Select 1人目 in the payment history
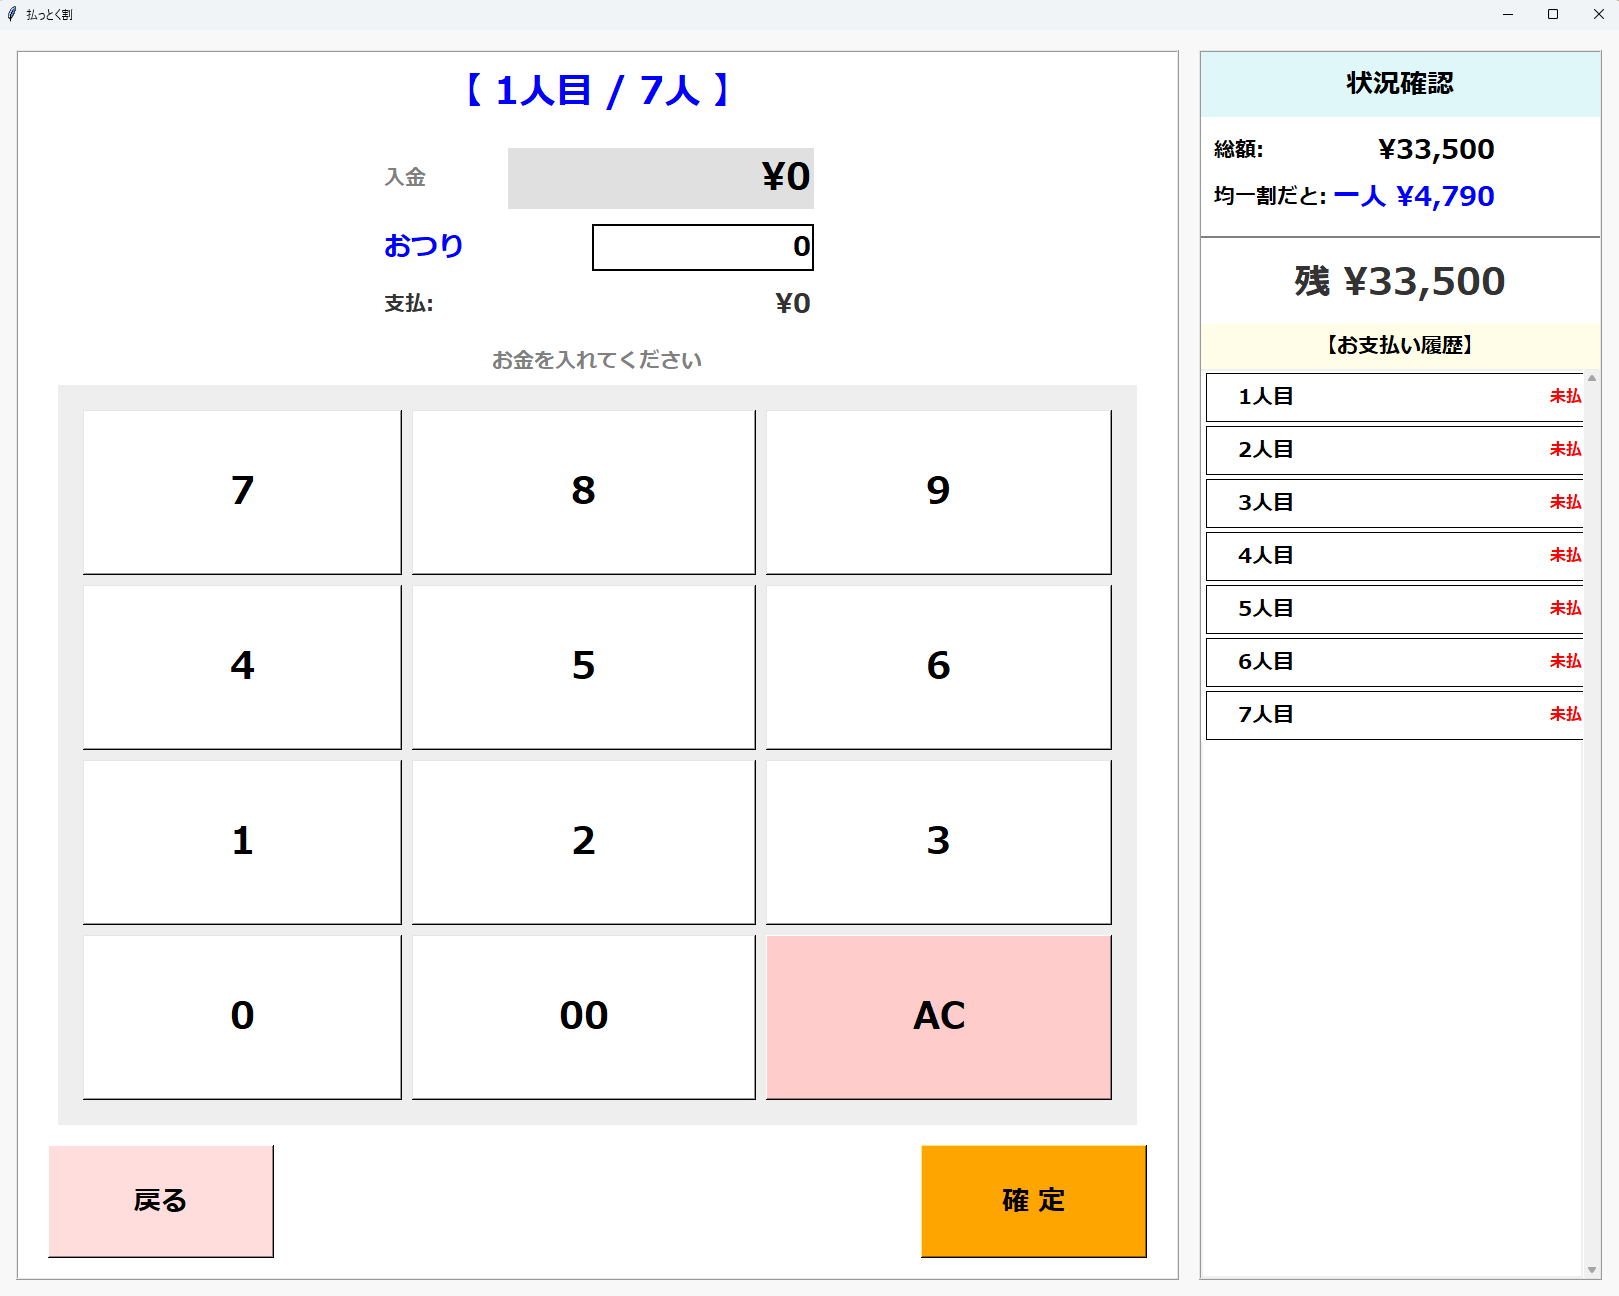1619x1296 pixels. click(x=1394, y=397)
